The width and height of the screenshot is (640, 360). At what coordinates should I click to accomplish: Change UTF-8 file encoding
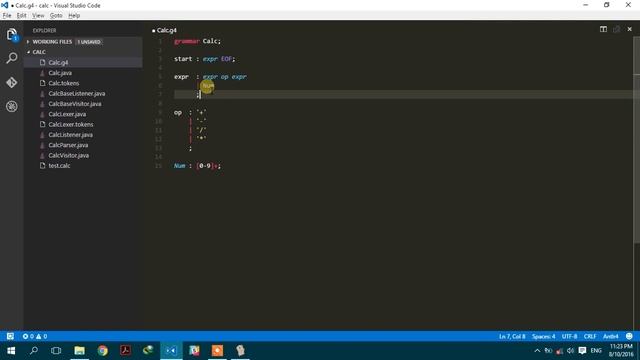click(x=569, y=336)
